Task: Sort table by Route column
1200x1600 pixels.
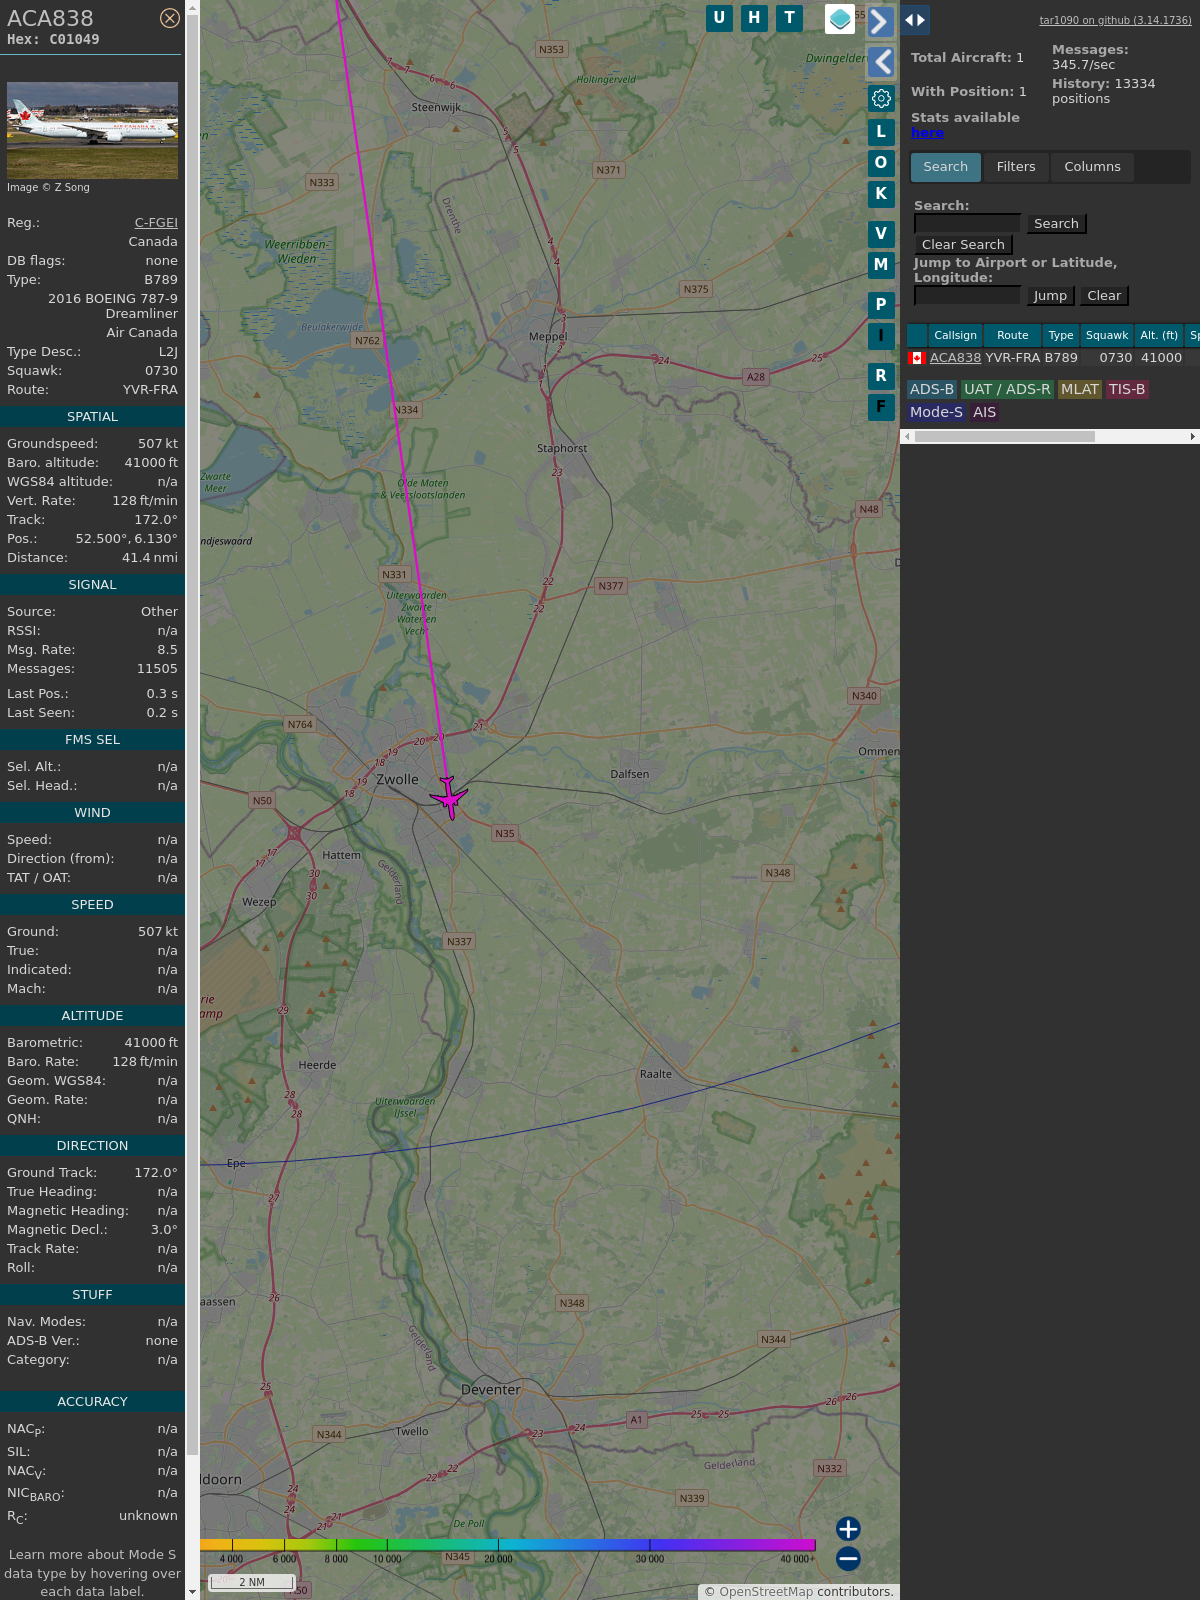Action: pos(1012,336)
